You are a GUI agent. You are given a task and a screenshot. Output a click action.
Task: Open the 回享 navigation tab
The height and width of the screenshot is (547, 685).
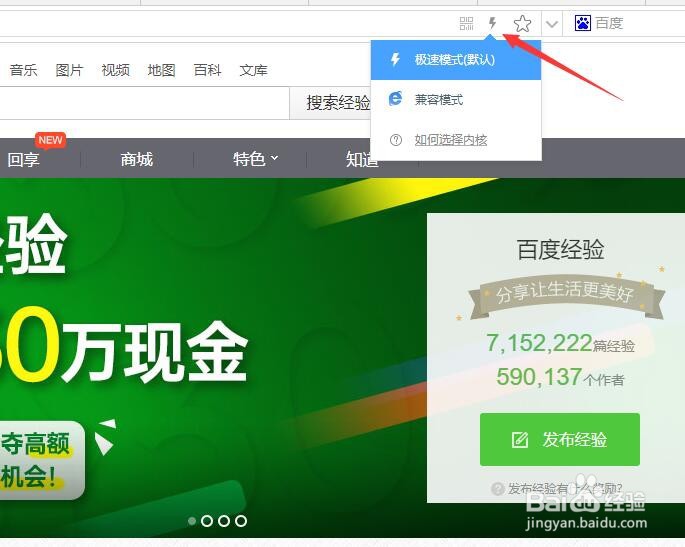(23, 159)
